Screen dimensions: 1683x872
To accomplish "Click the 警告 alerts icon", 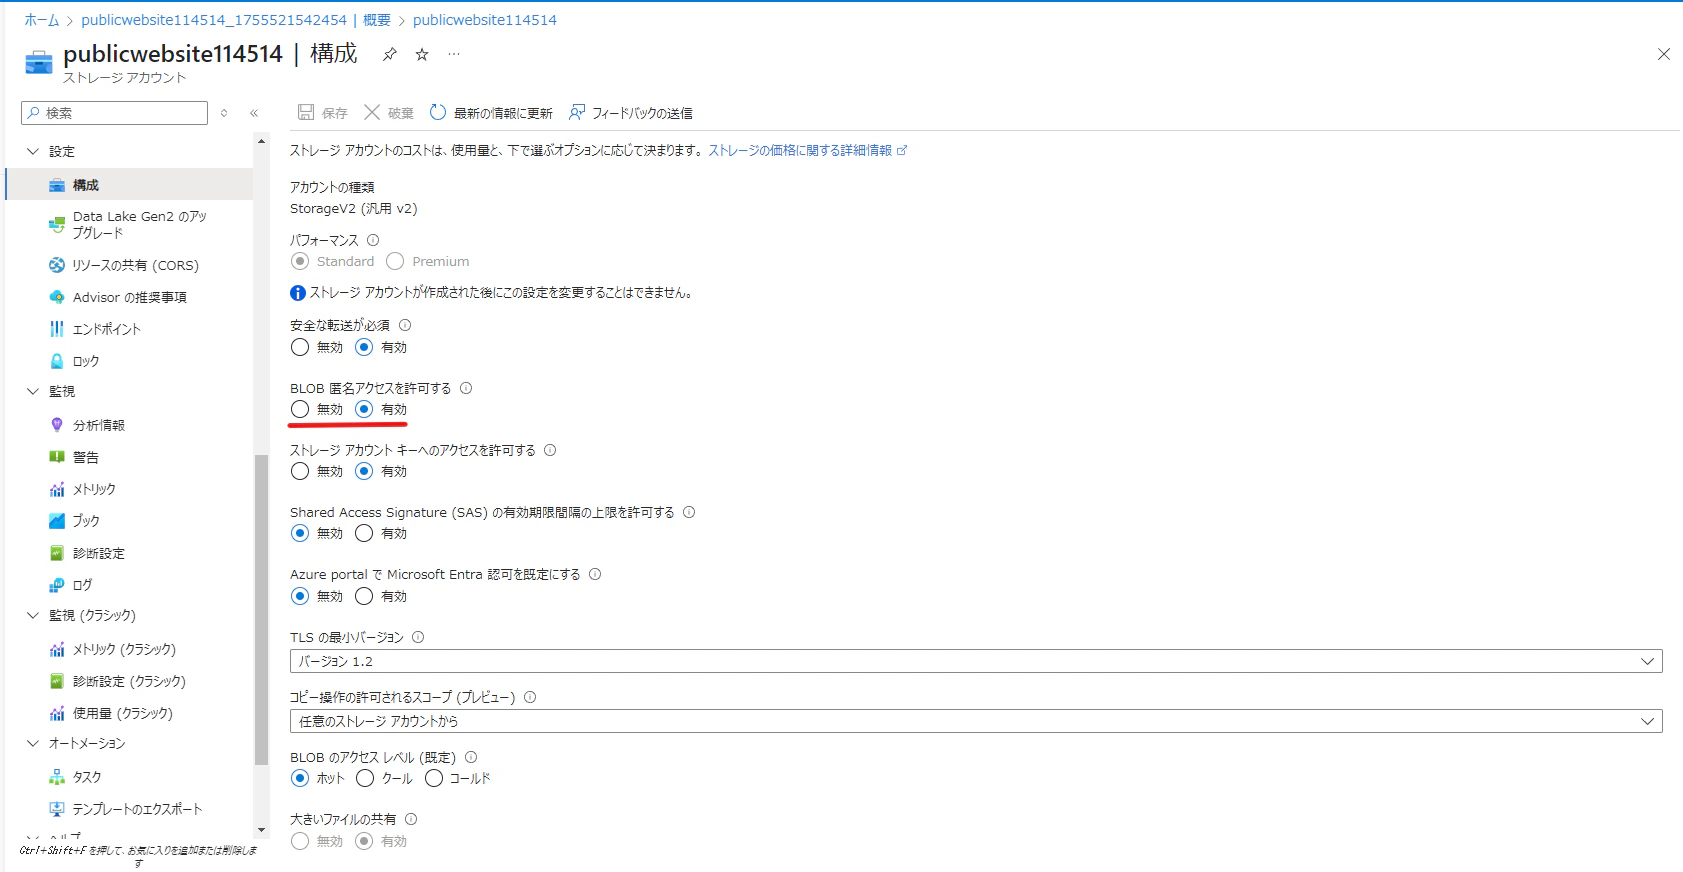I will (x=57, y=457).
